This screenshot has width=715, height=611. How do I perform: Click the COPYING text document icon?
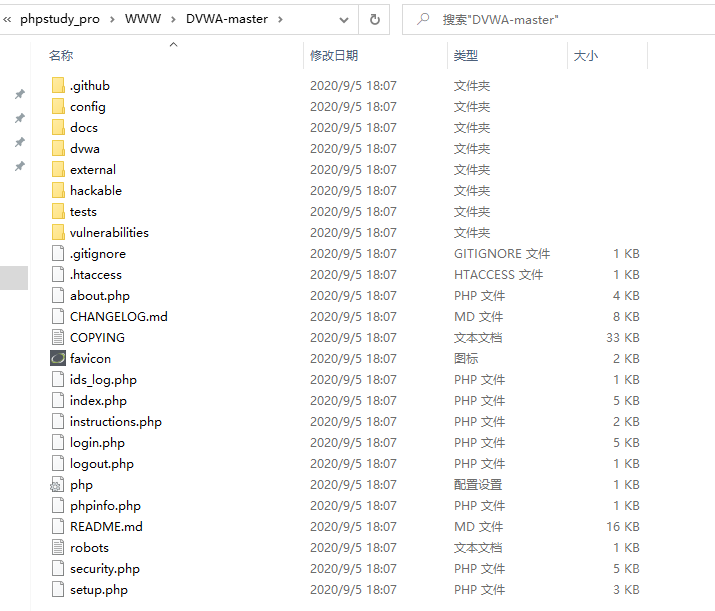pyautogui.click(x=58, y=337)
